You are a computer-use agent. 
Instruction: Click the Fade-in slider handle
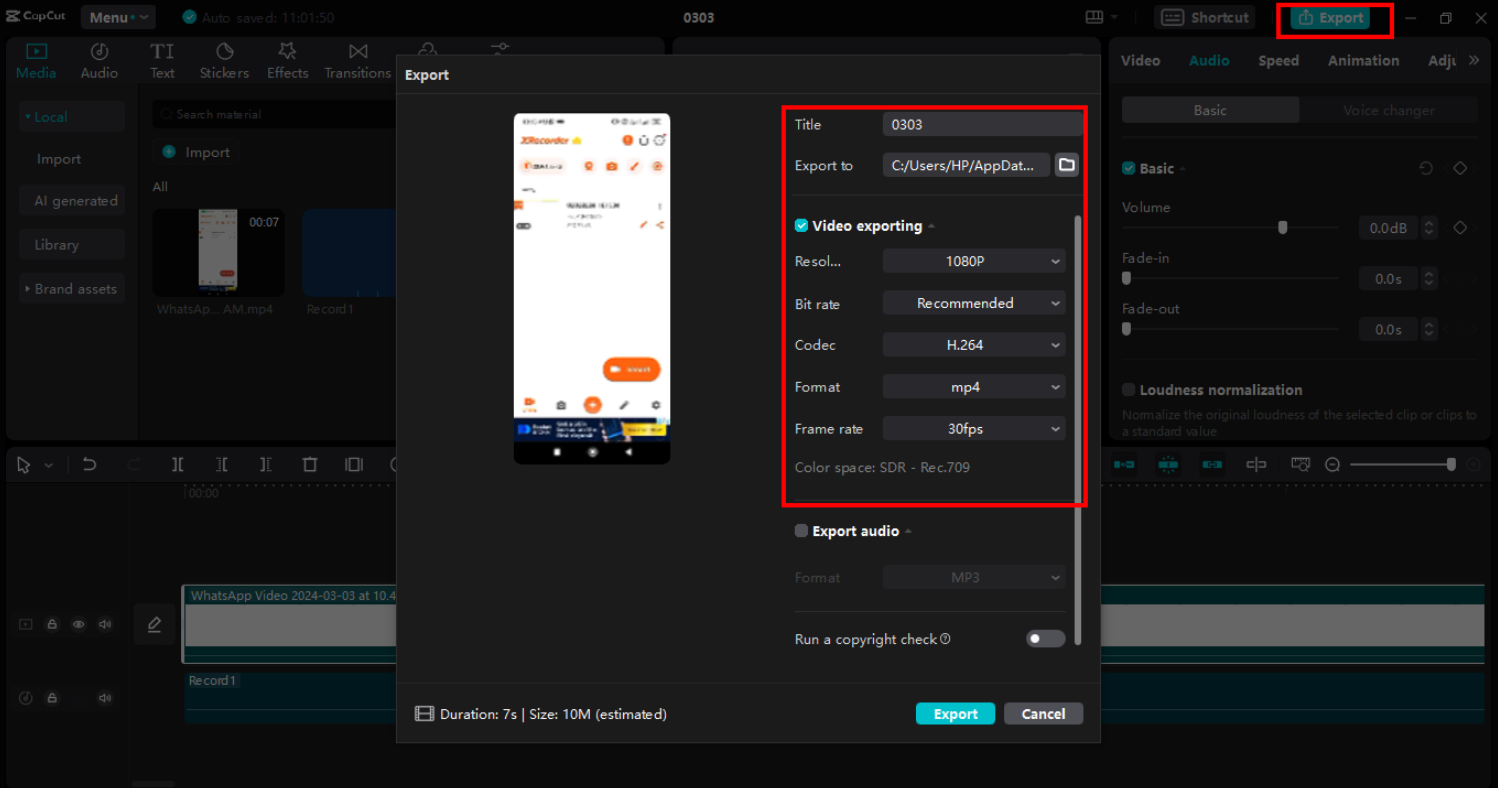point(1127,278)
